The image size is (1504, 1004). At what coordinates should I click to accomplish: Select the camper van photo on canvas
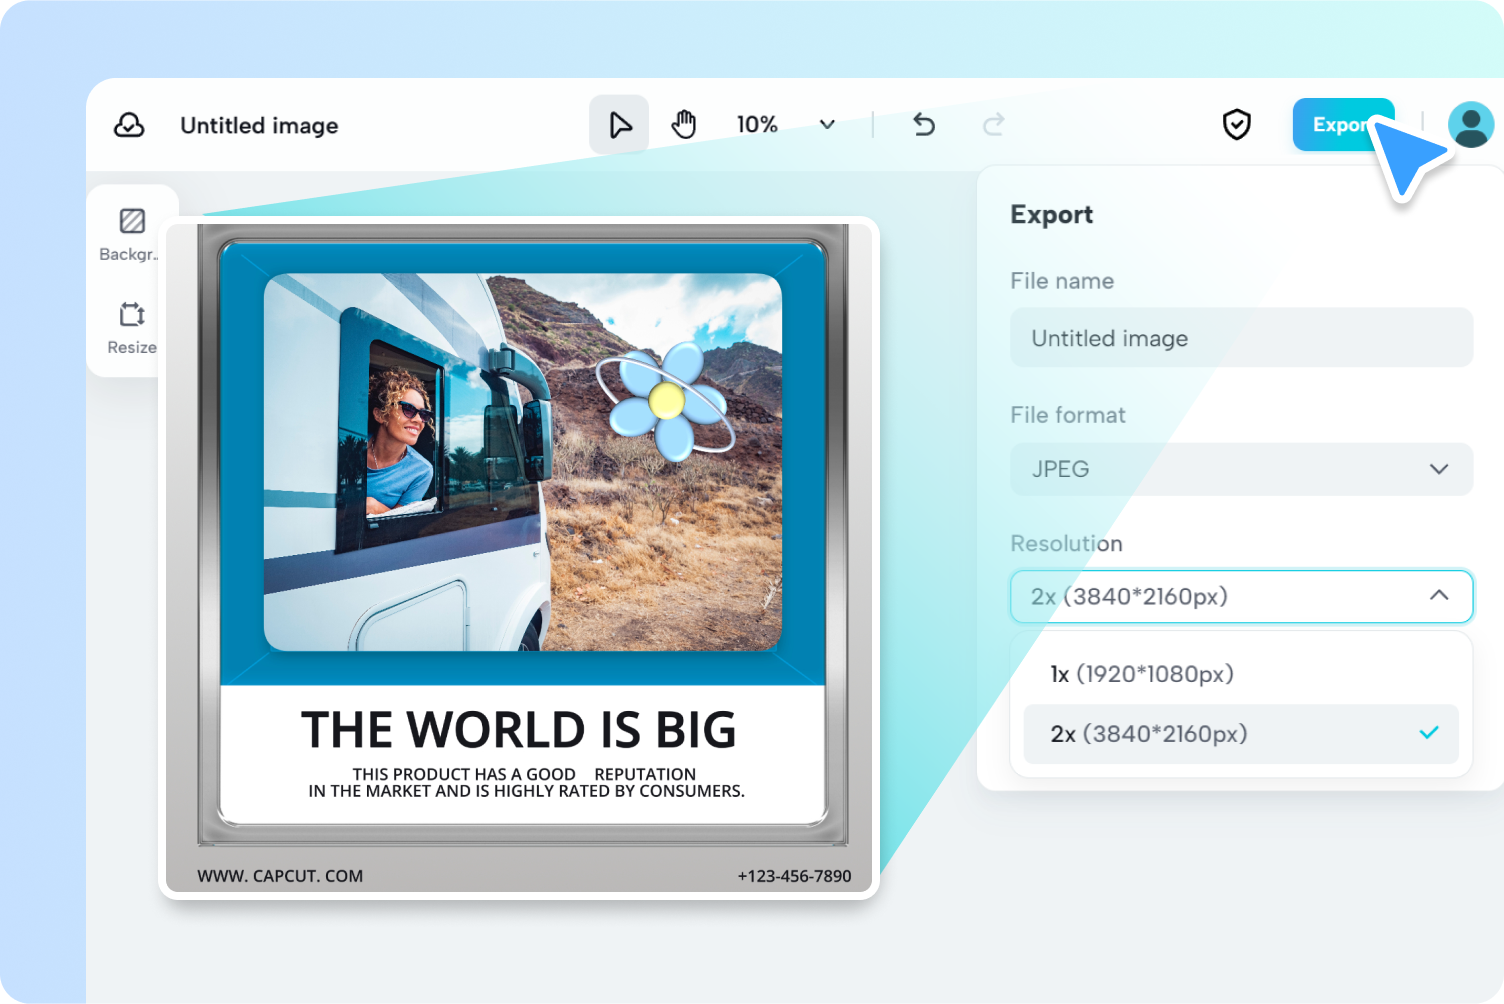[522, 462]
